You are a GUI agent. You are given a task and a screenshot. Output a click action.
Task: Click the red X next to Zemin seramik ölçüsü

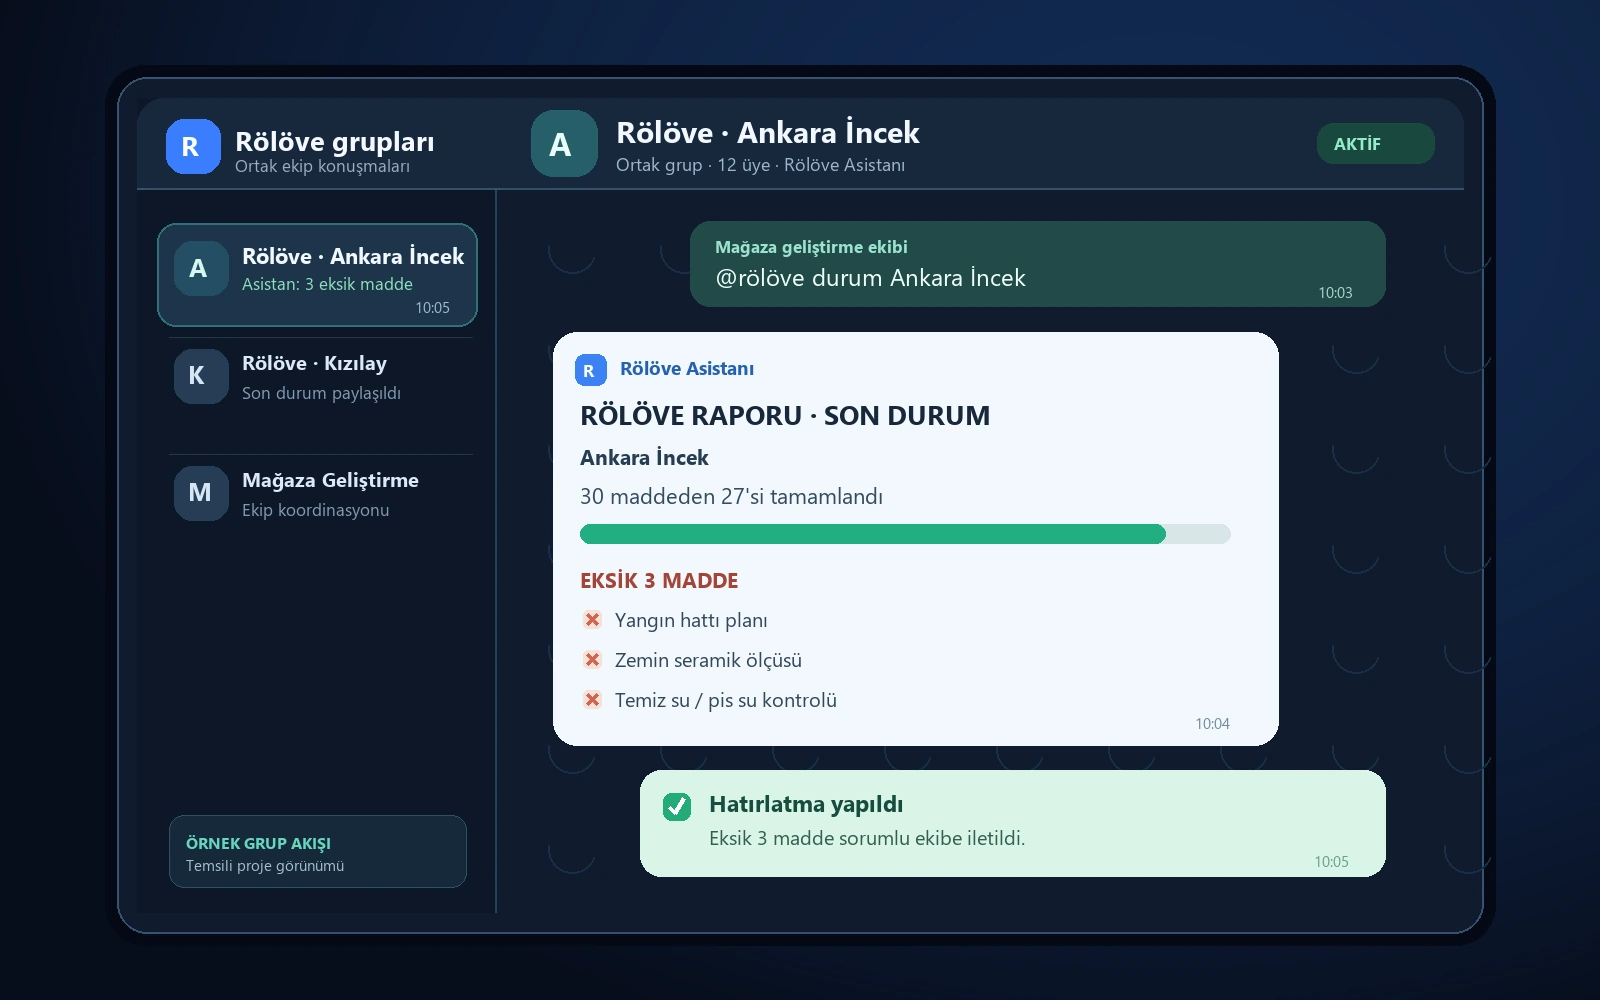coord(592,660)
